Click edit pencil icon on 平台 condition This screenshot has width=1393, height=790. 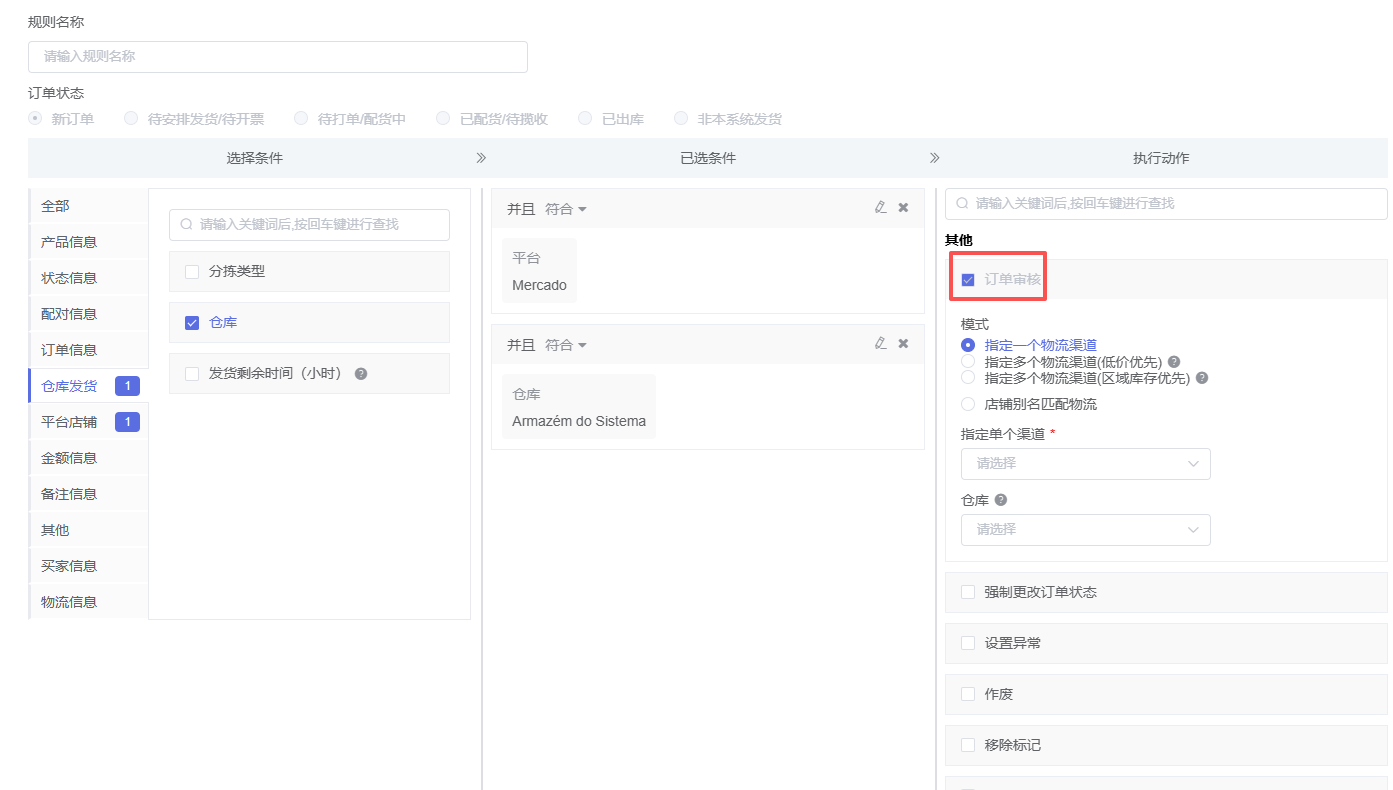pos(880,208)
